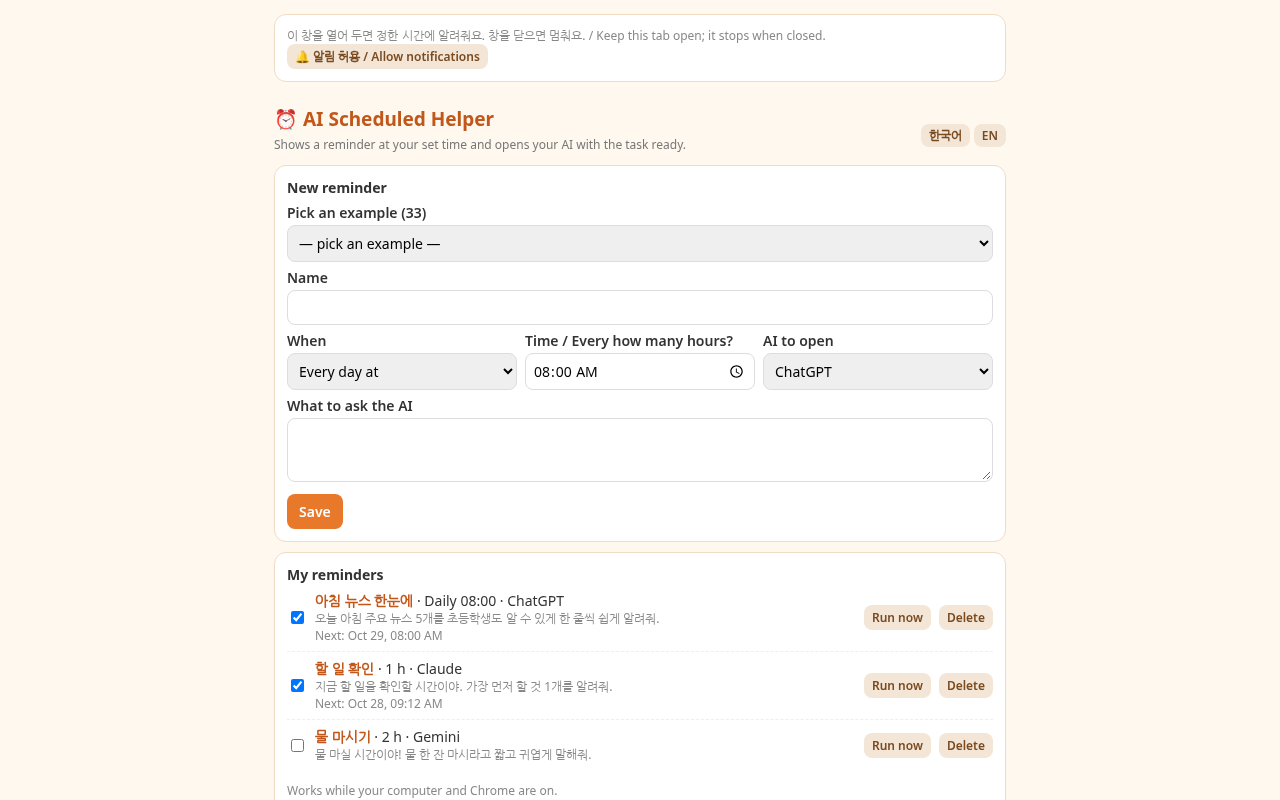The width and height of the screenshot is (1280, 800).
Task: Click the alarm clock emoji beside the title
Action: click(286, 119)
